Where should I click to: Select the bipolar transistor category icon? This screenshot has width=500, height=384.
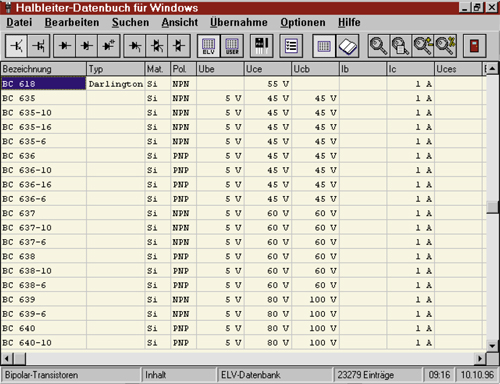(17, 46)
